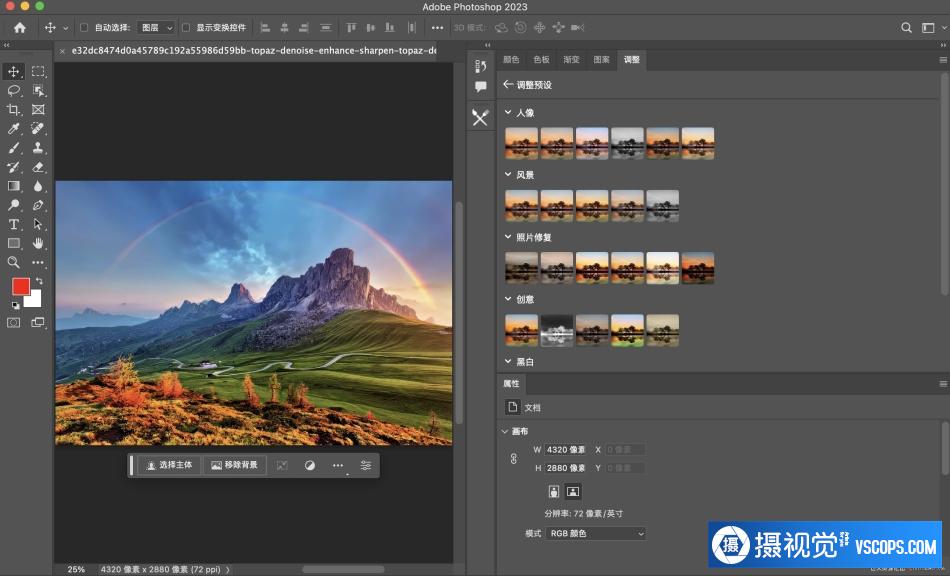This screenshot has width=950, height=576.
Task: Toggle Quick Mask mode
Action: (x=13, y=322)
